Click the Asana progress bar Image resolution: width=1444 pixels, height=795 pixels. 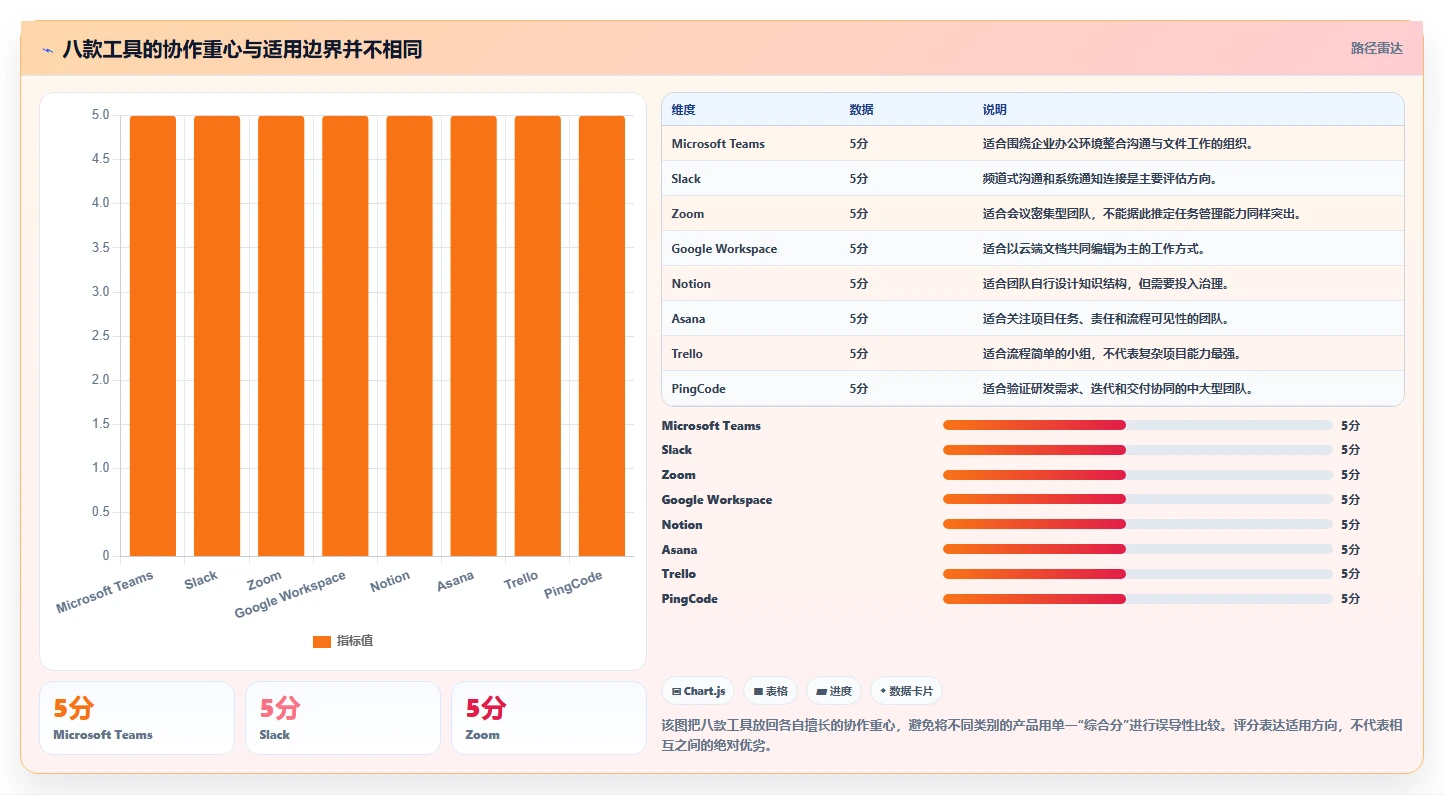pos(1138,549)
